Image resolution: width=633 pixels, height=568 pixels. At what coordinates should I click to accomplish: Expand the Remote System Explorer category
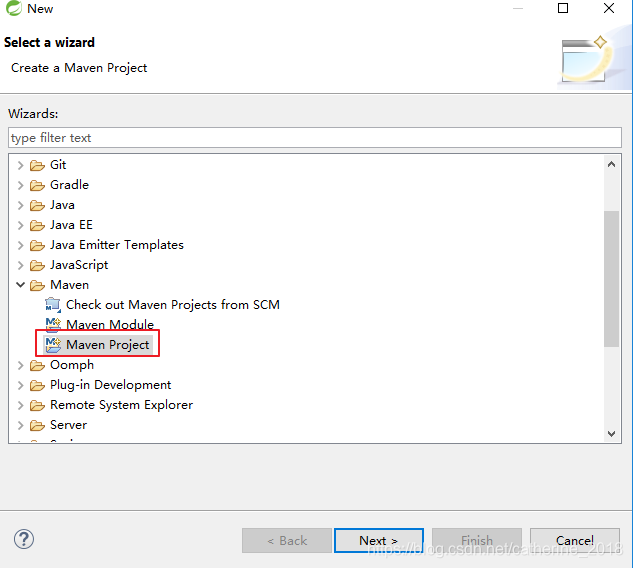[21, 405]
